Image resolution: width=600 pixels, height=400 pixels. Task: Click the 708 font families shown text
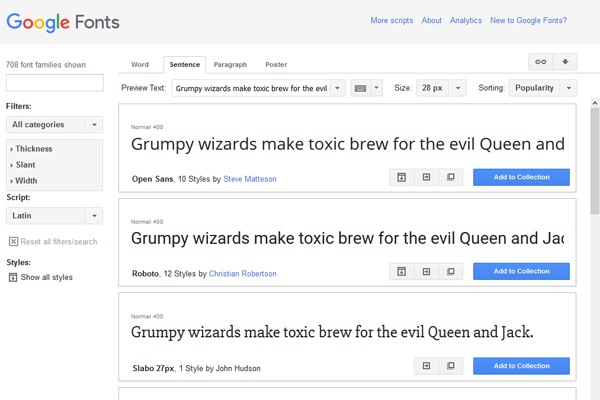46,65
